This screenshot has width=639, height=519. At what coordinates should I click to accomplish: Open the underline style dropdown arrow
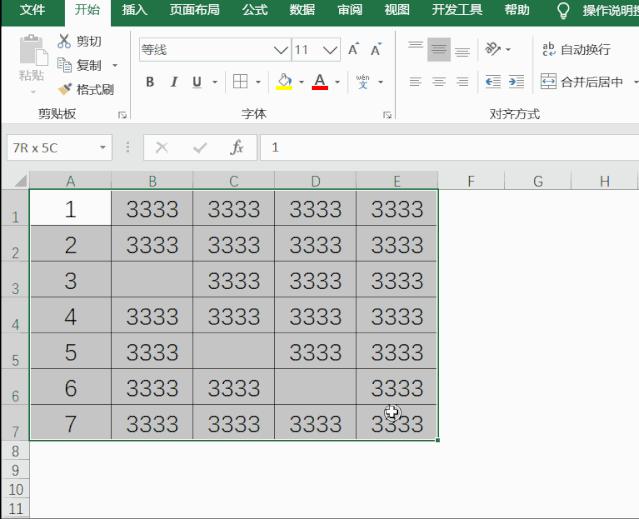(x=215, y=82)
